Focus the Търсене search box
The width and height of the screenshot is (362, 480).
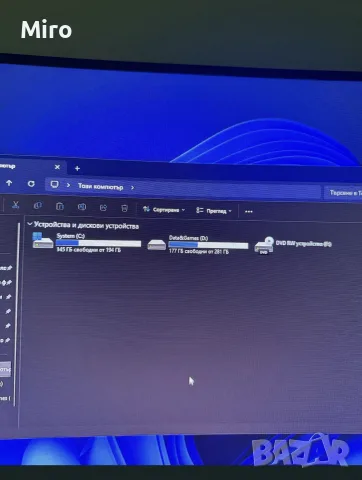(x=343, y=193)
